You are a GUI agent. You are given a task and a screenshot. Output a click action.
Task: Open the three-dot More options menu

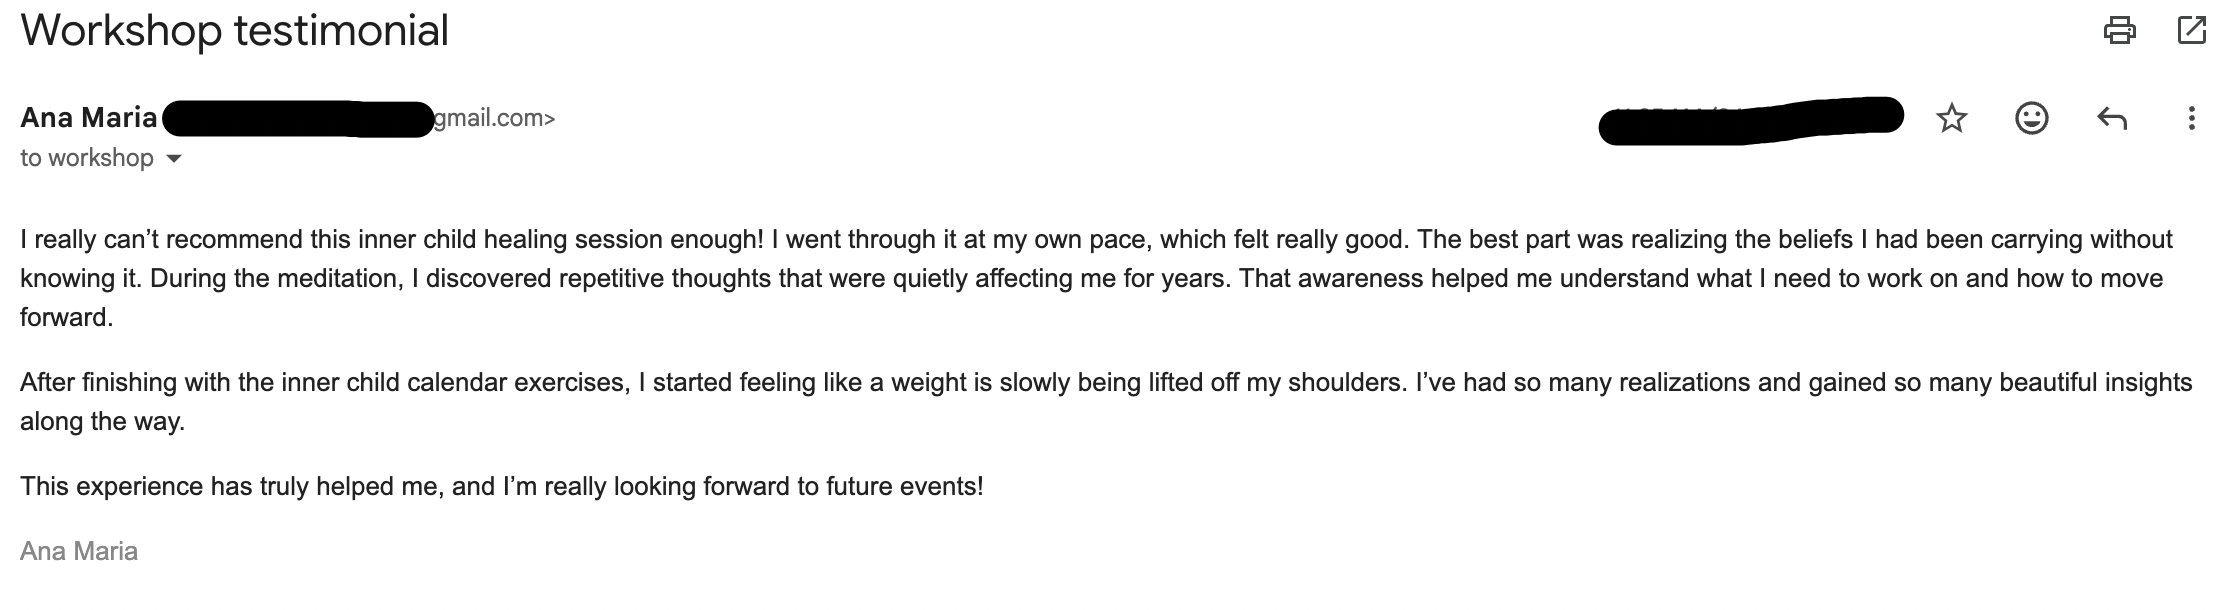pos(2191,119)
